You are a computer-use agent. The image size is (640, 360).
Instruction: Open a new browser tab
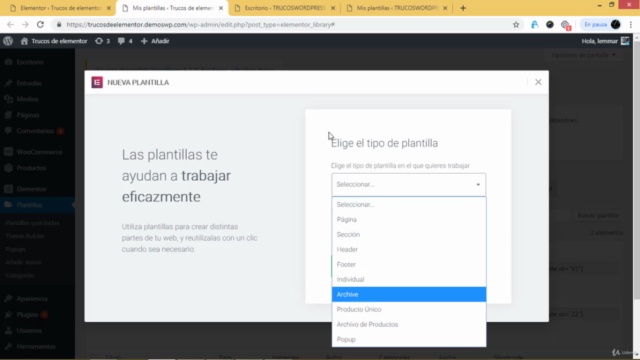pos(463,8)
